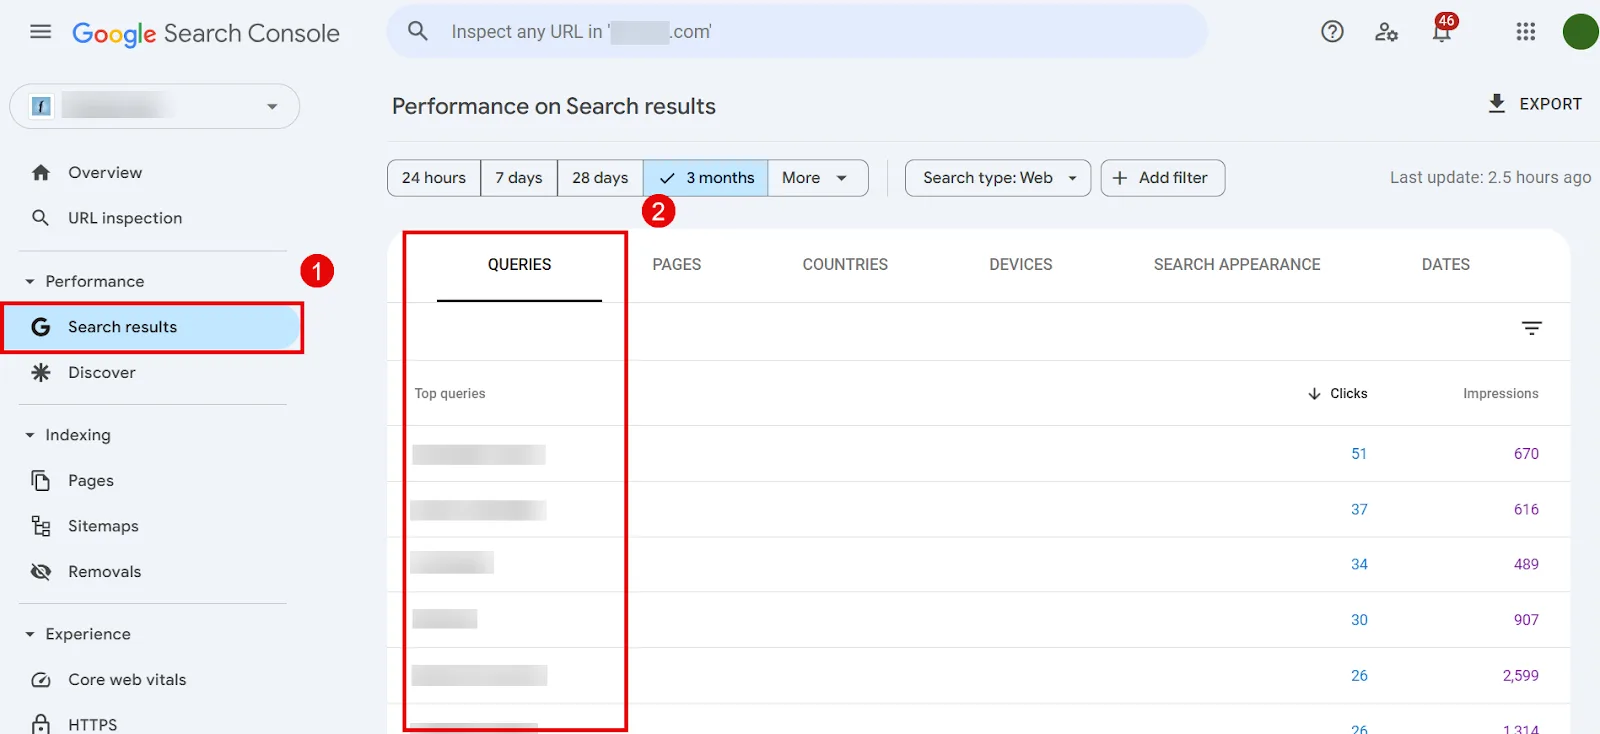Select the 24 hours date range
The image size is (1600, 734).
434,178
